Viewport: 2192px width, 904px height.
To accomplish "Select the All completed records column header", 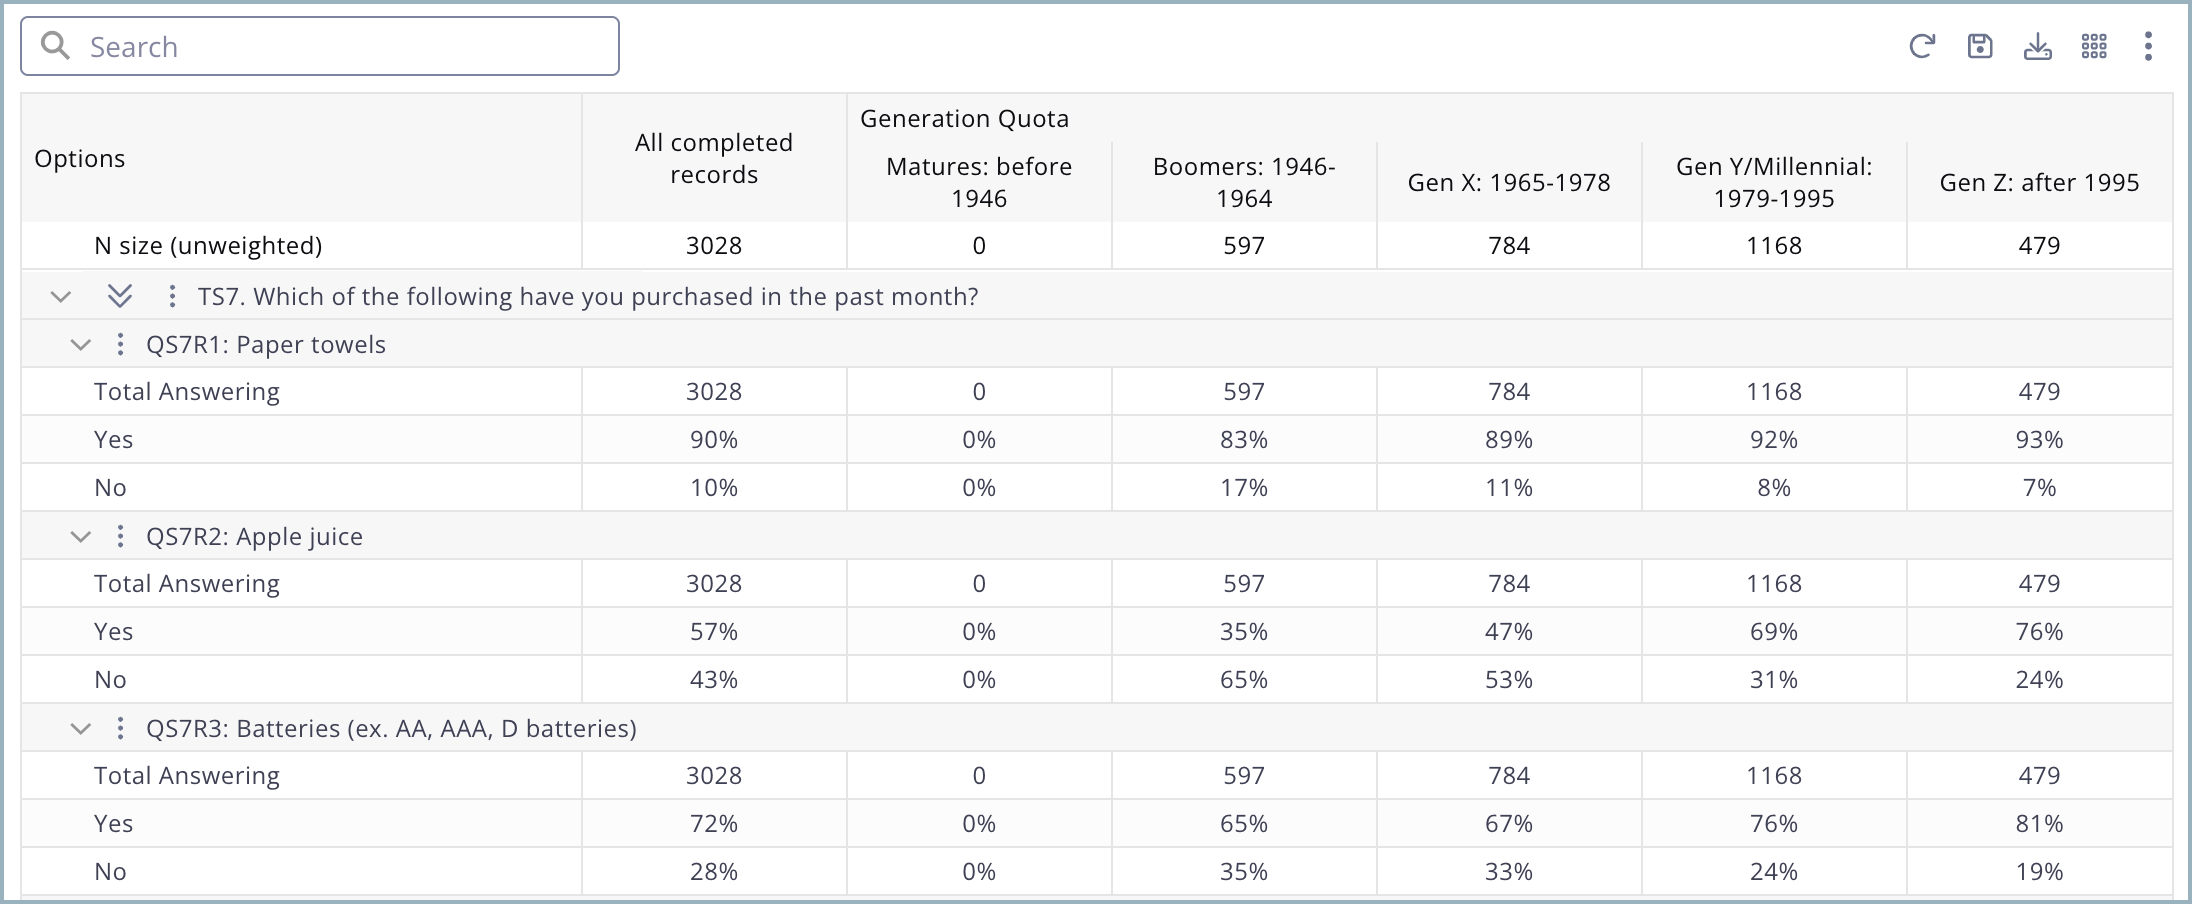I will pos(713,158).
